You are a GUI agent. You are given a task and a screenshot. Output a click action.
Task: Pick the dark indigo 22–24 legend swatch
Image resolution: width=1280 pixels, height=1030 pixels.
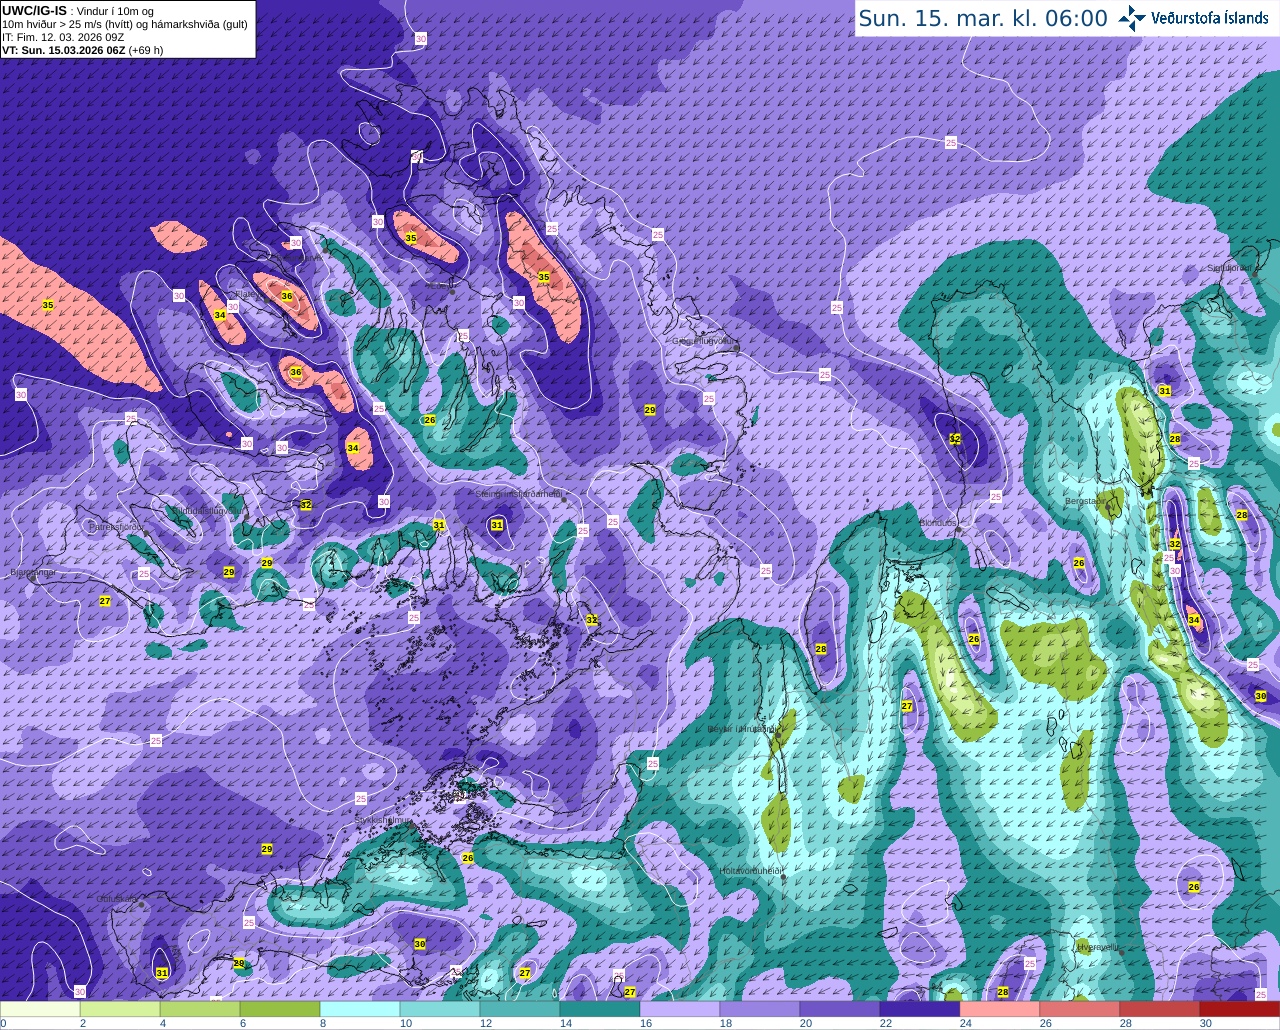point(920,1009)
